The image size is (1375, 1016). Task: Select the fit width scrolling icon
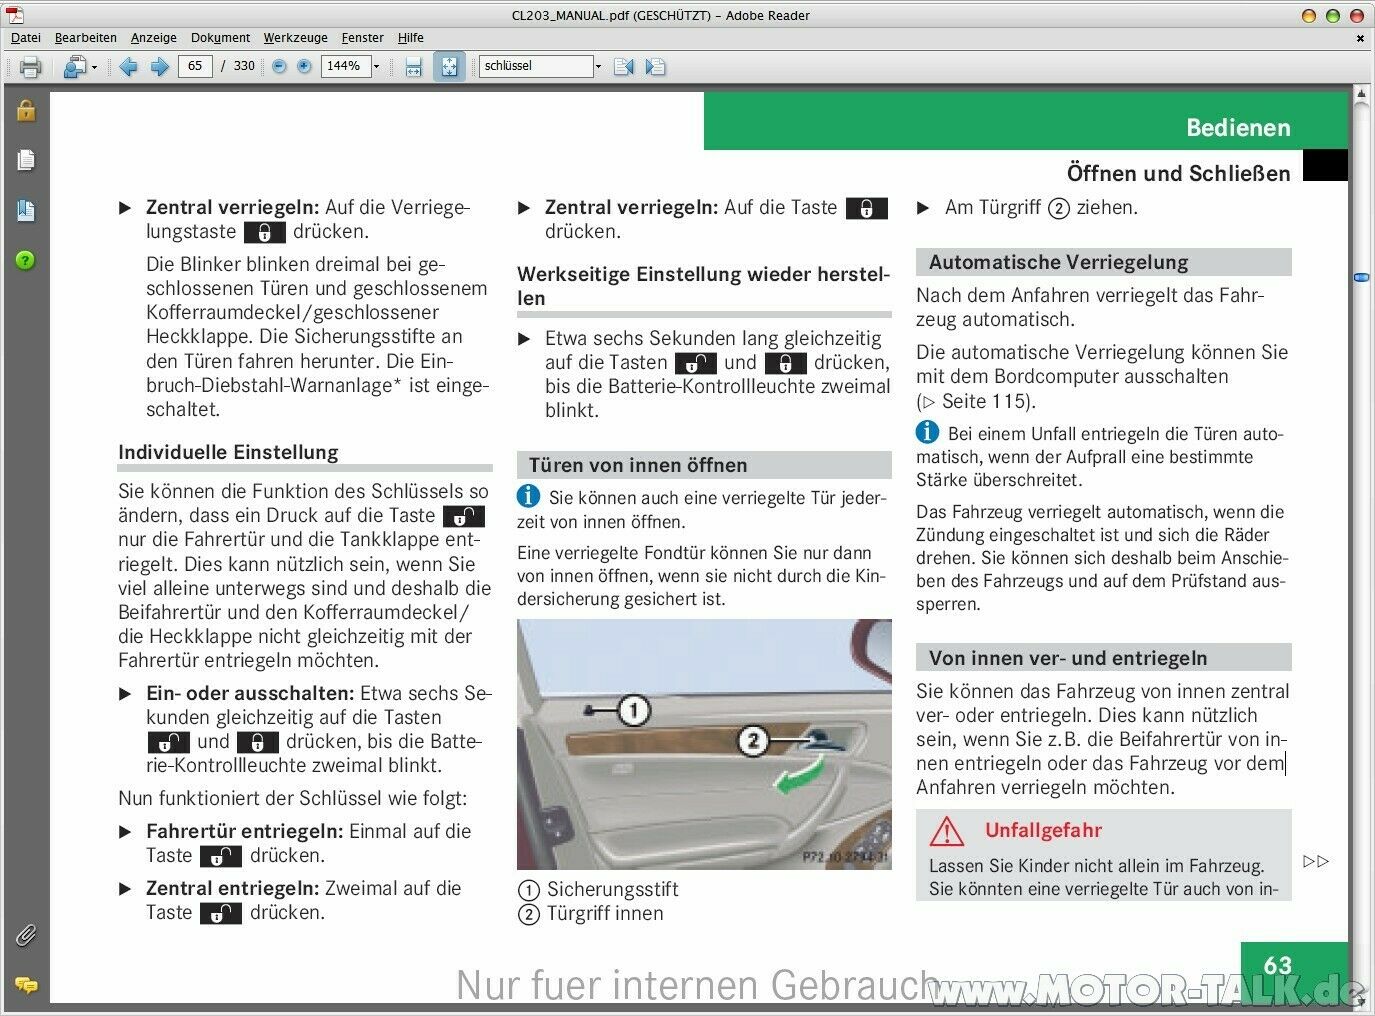[x=414, y=67]
